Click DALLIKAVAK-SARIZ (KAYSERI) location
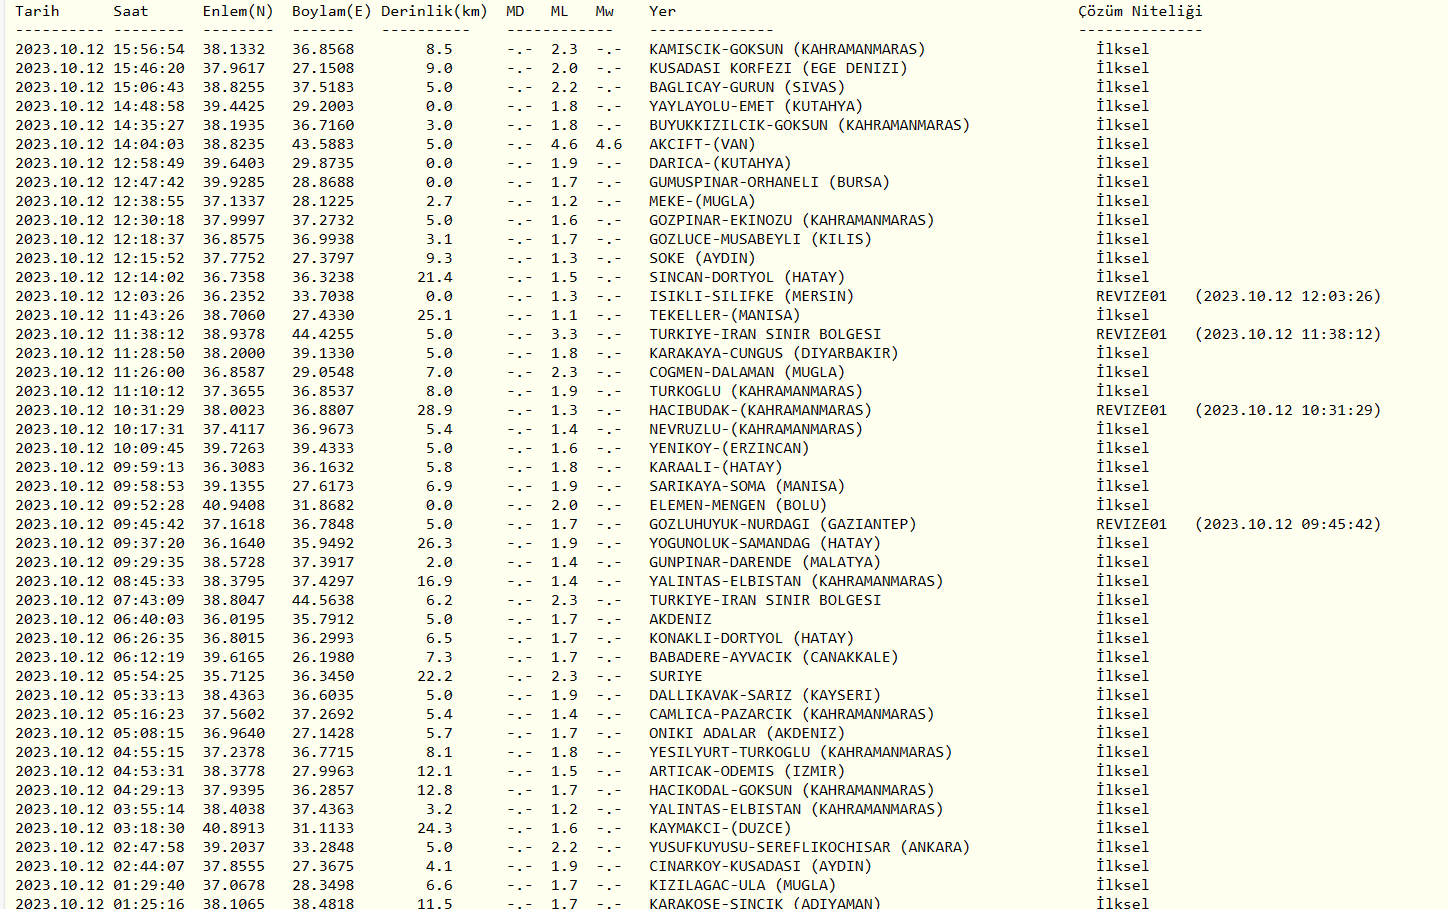Viewport: 1448px width, 909px height. point(765,695)
